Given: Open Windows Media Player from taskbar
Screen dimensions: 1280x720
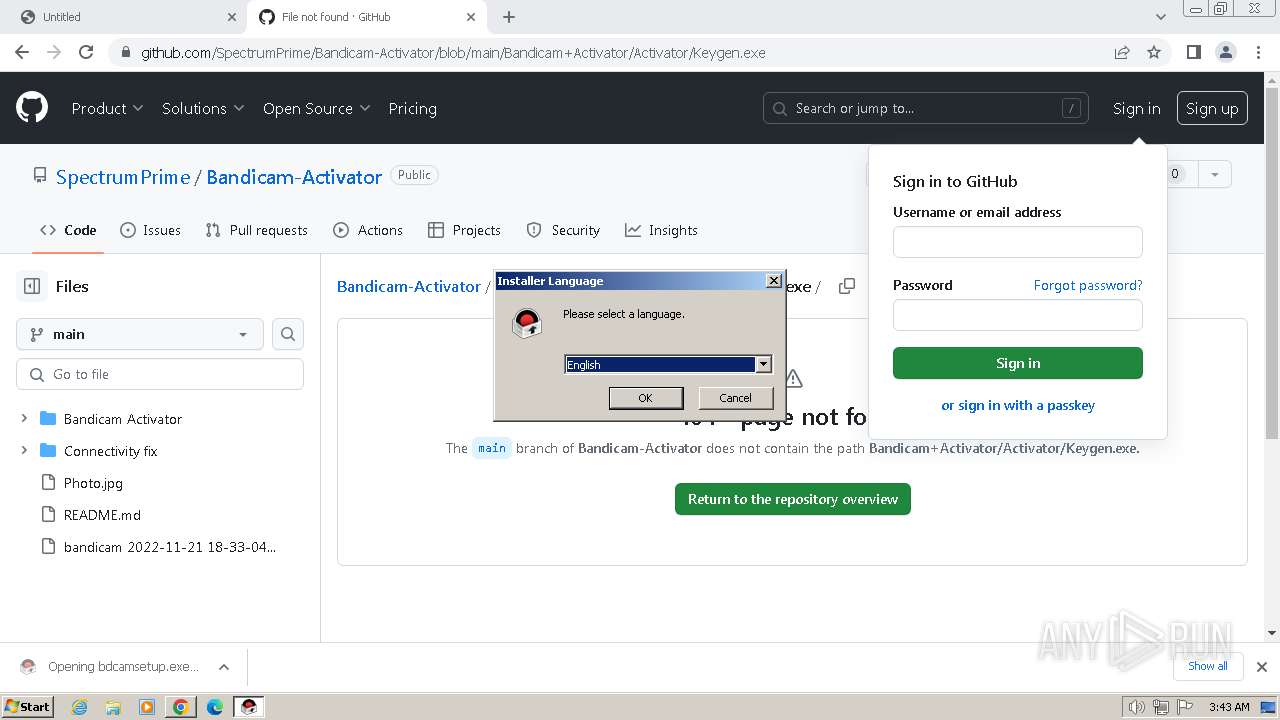Looking at the screenshot, I should click(x=147, y=707).
